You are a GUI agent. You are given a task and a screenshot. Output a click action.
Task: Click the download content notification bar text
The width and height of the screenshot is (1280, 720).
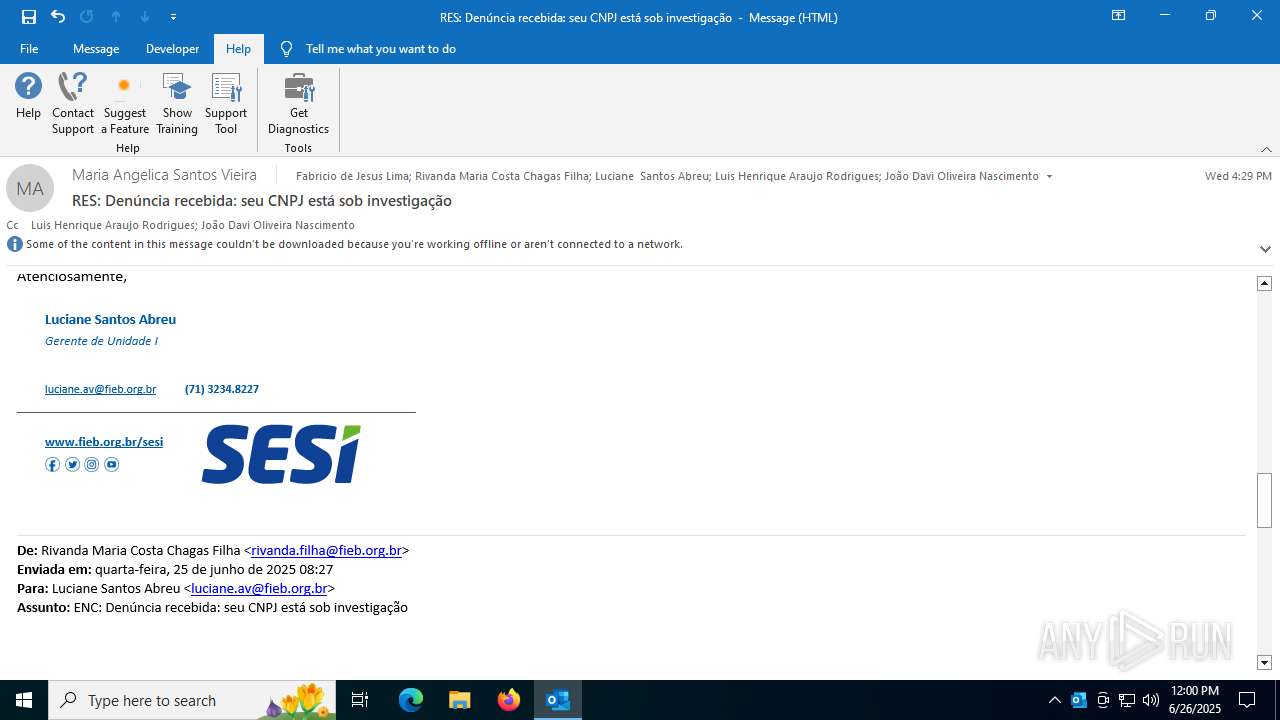click(x=354, y=244)
